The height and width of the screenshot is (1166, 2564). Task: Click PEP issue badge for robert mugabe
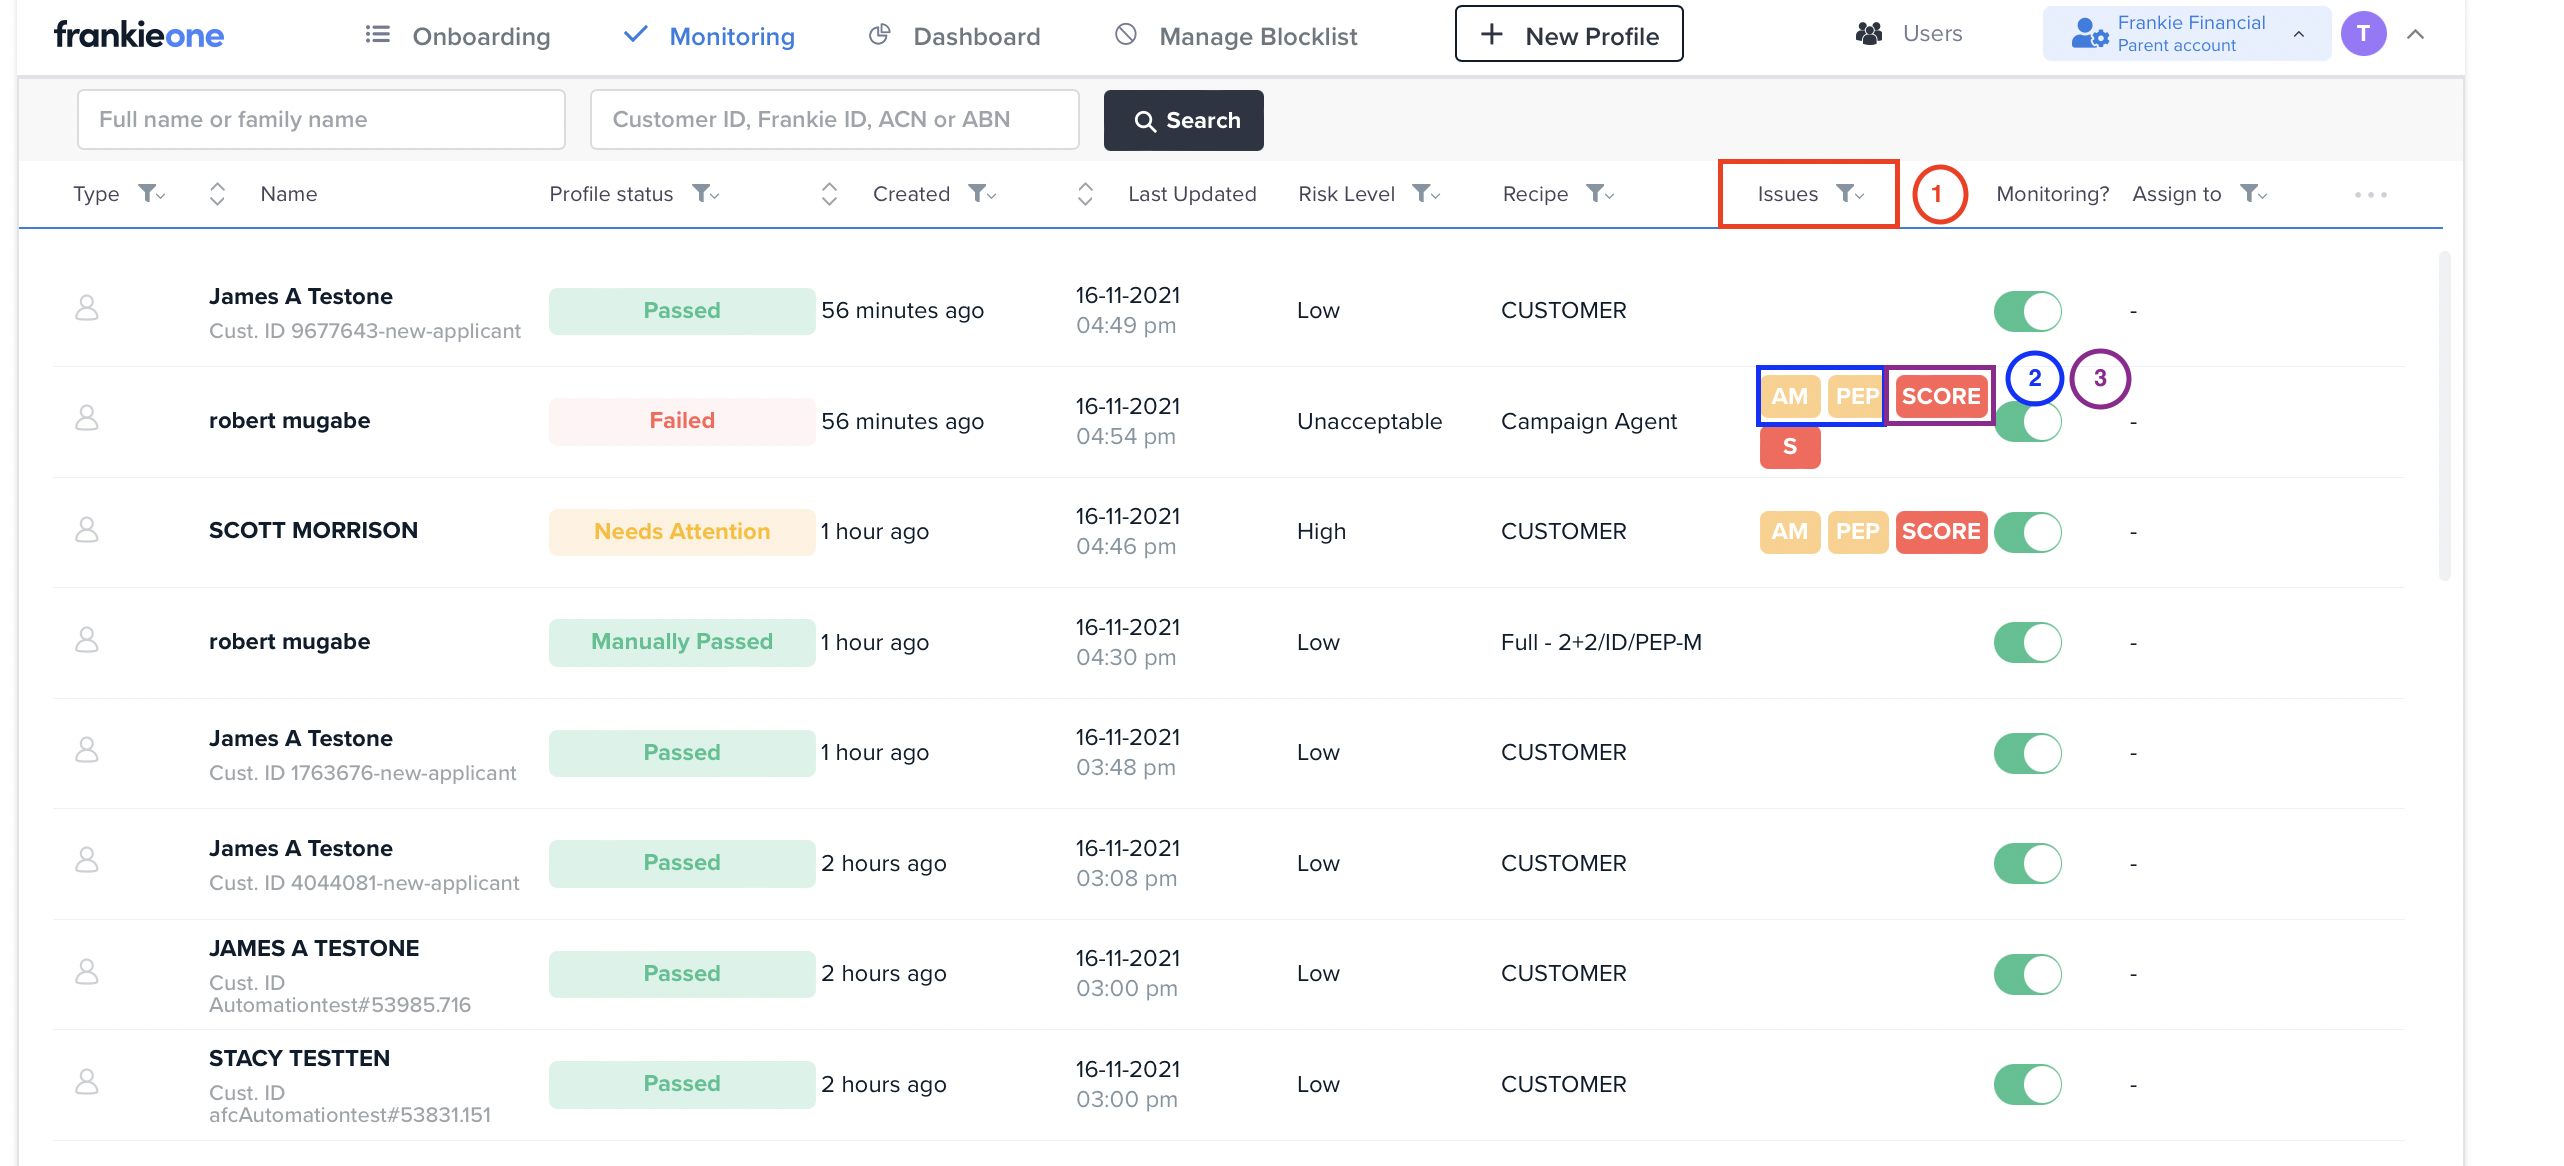pos(1857,396)
